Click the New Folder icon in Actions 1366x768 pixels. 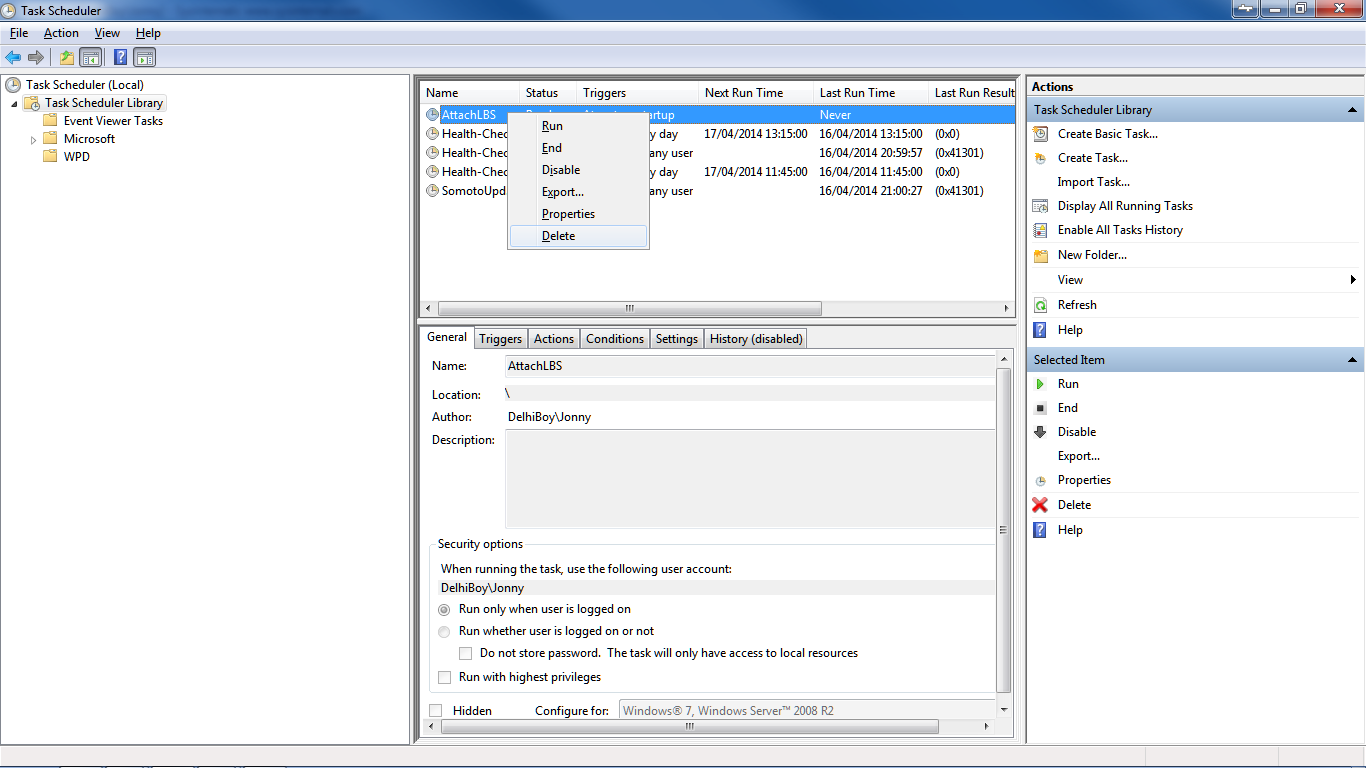(x=1040, y=255)
